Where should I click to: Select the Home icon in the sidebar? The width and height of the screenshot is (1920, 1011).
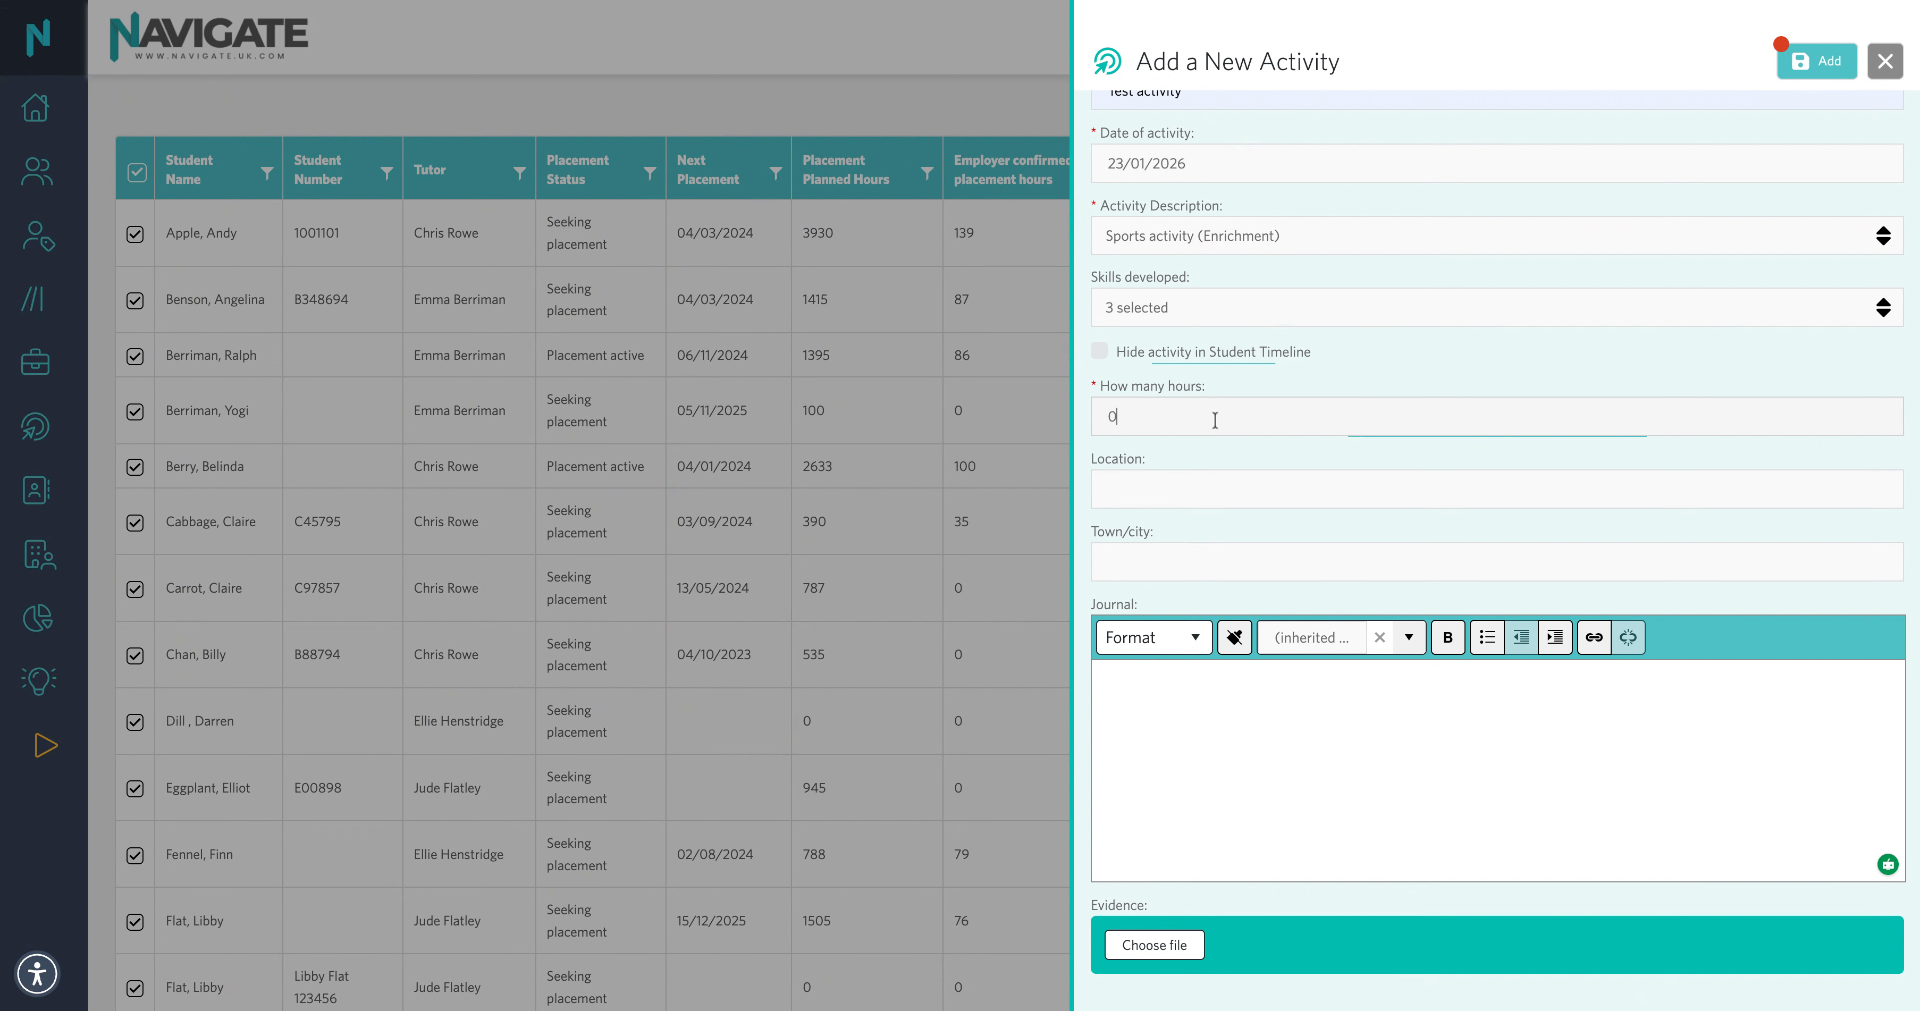[36, 108]
